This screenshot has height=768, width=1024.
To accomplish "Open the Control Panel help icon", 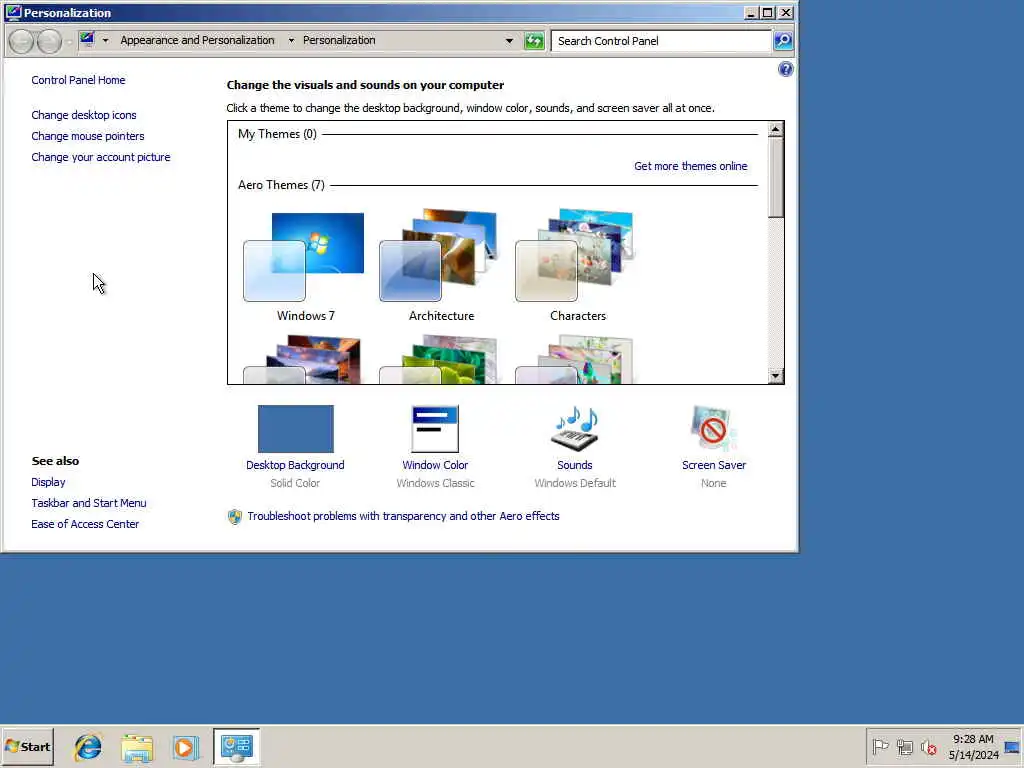I will tap(786, 69).
